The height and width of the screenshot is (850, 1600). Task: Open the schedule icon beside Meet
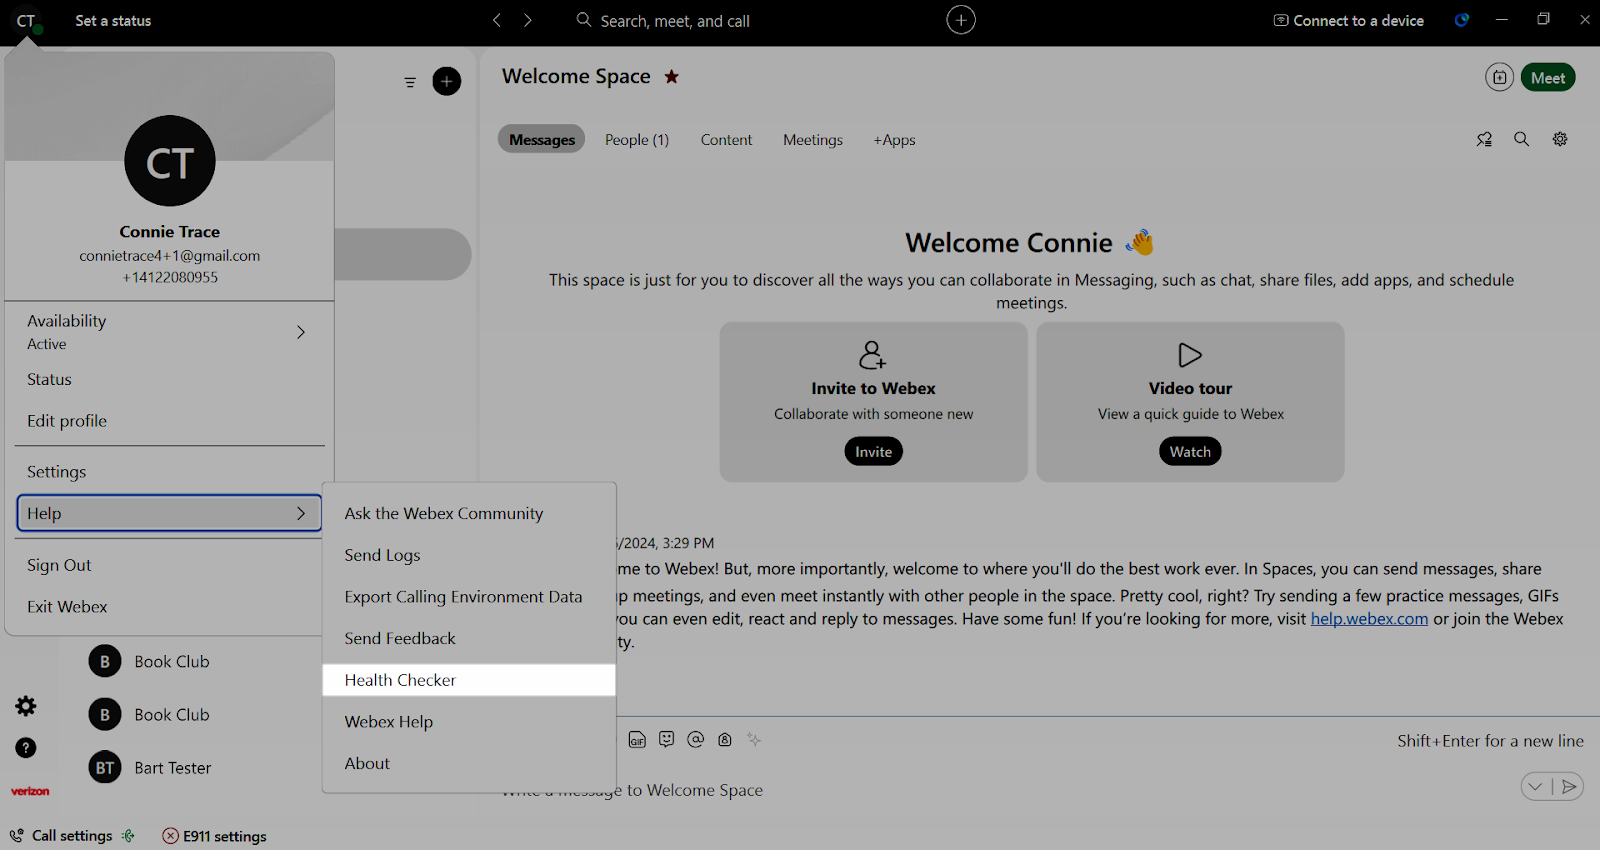point(1499,77)
